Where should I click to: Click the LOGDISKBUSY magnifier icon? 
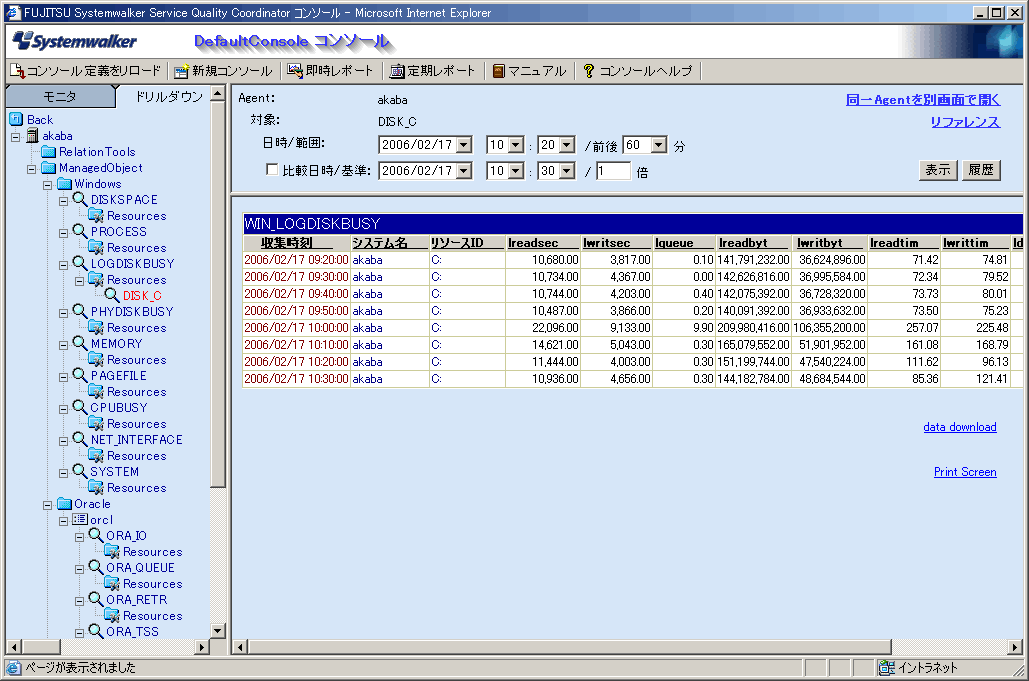tap(80, 263)
